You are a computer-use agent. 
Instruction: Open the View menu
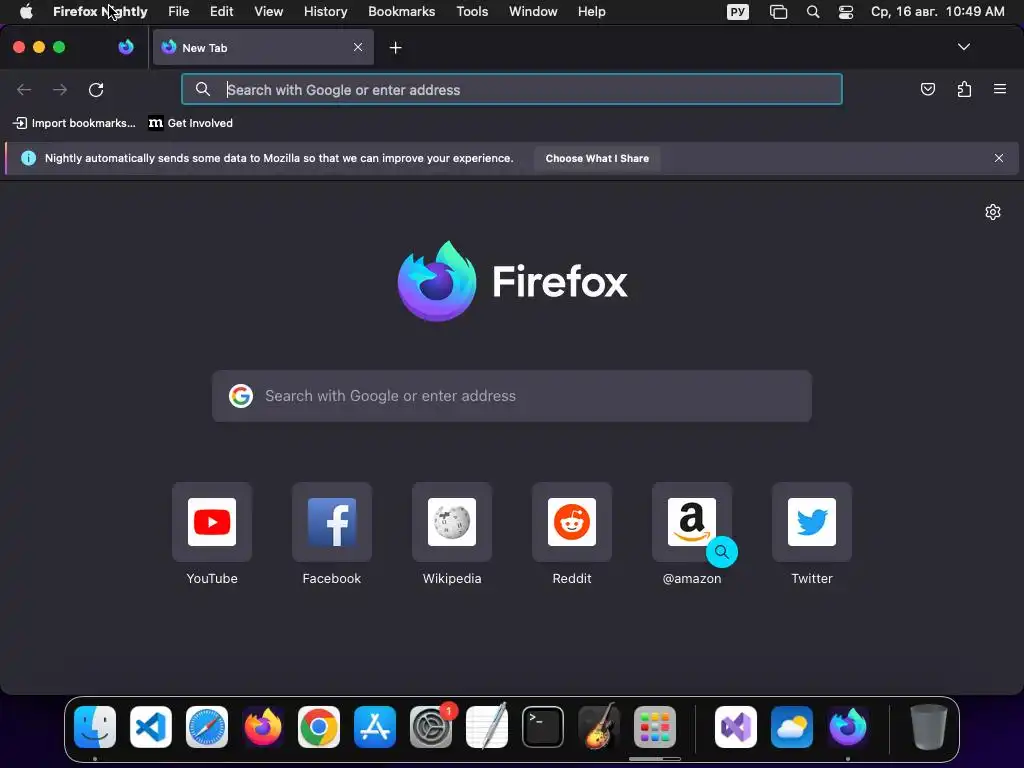[268, 12]
